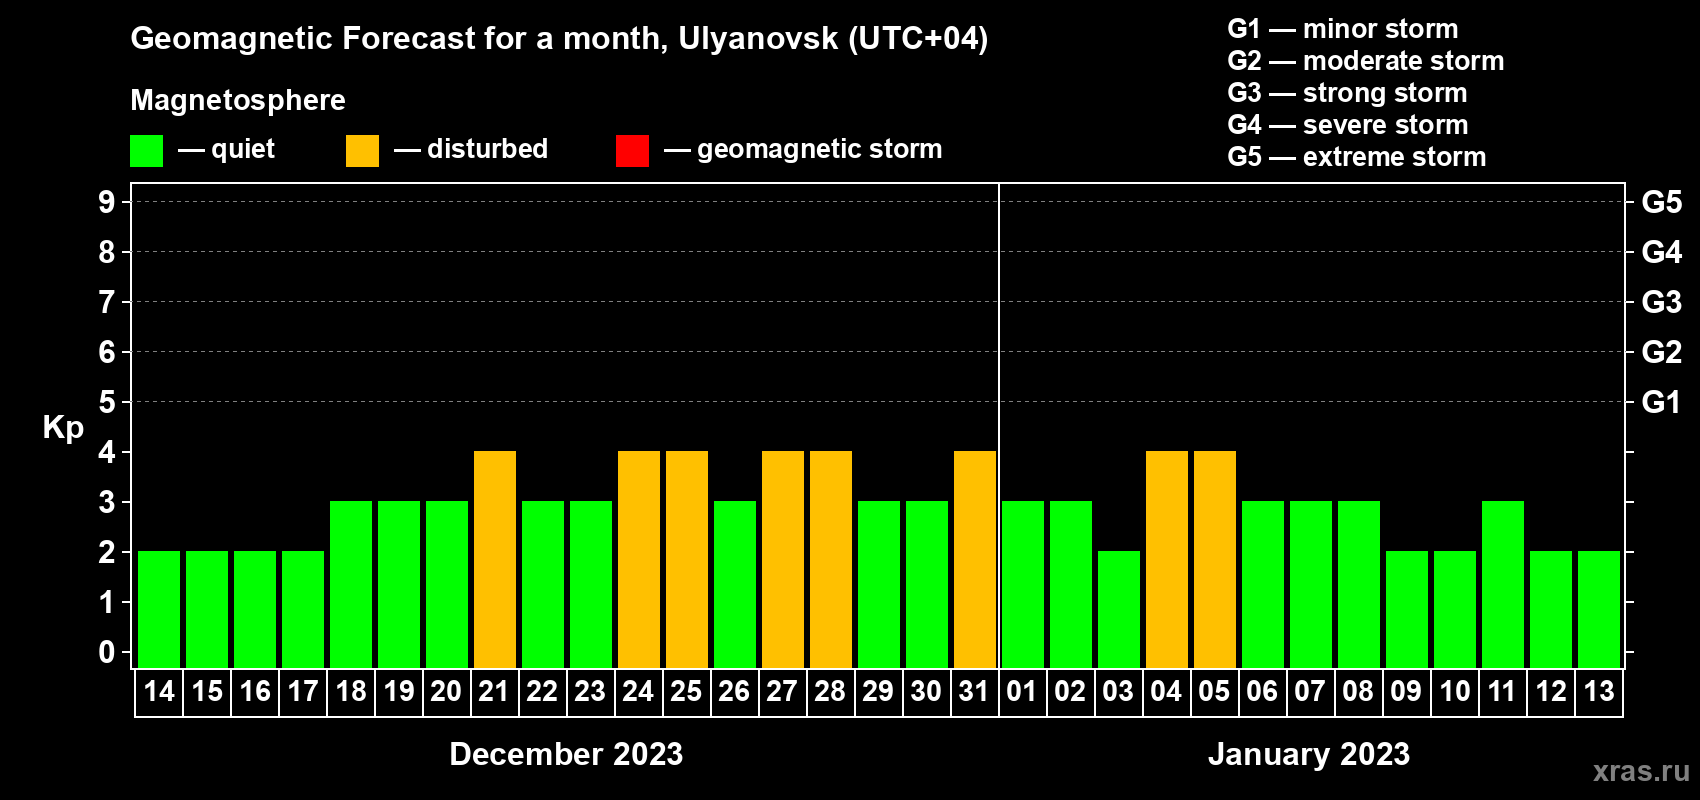The image size is (1700, 800).
Task: Click date label 07 on the axis
Action: pyautogui.click(x=1311, y=692)
